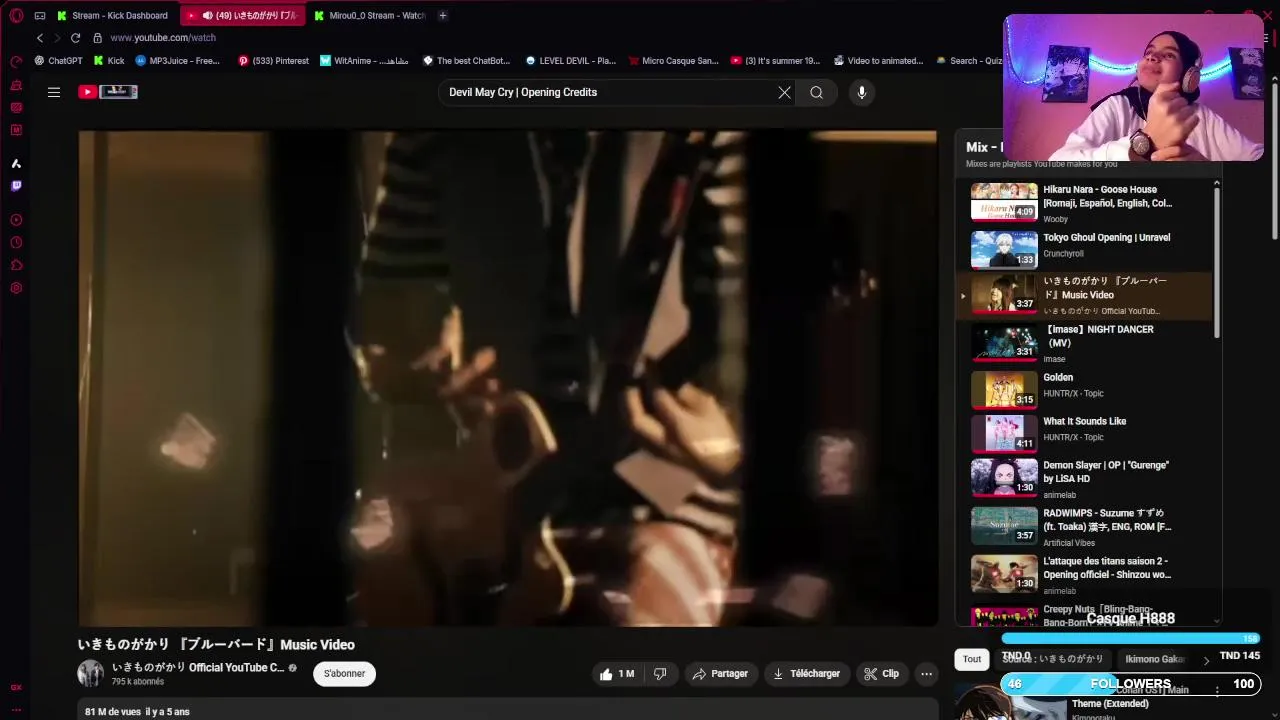
Task: Play Golden by HUNTR/X
Action: click(1084, 389)
